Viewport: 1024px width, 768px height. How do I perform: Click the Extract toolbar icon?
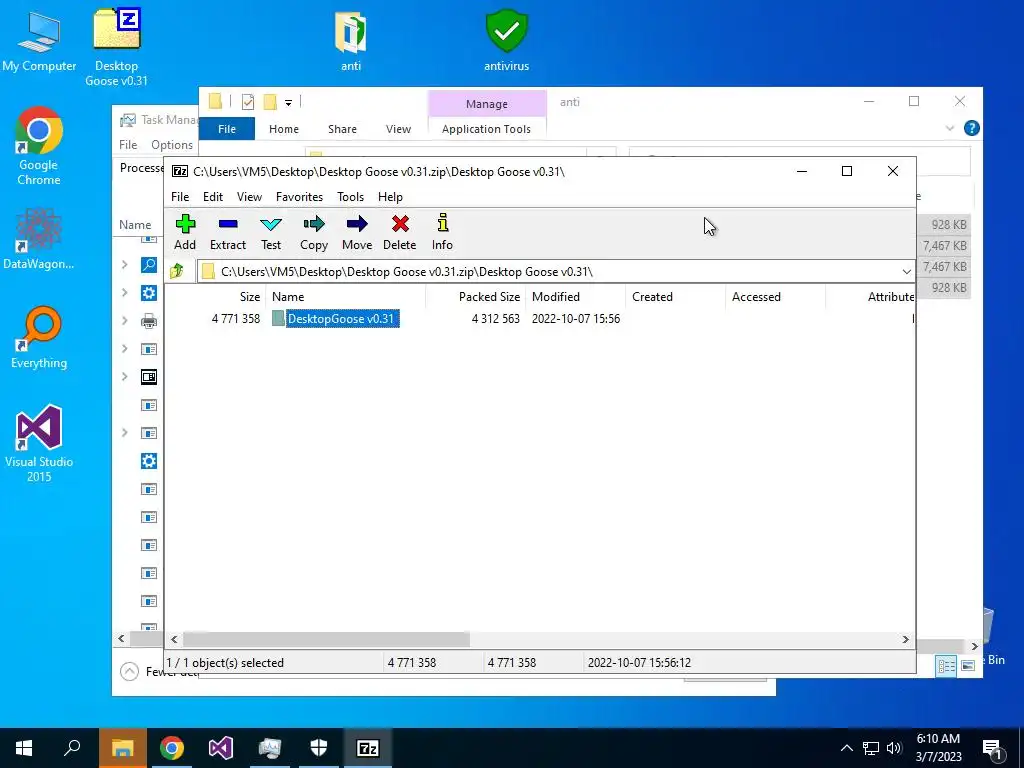(x=228, y=232)
